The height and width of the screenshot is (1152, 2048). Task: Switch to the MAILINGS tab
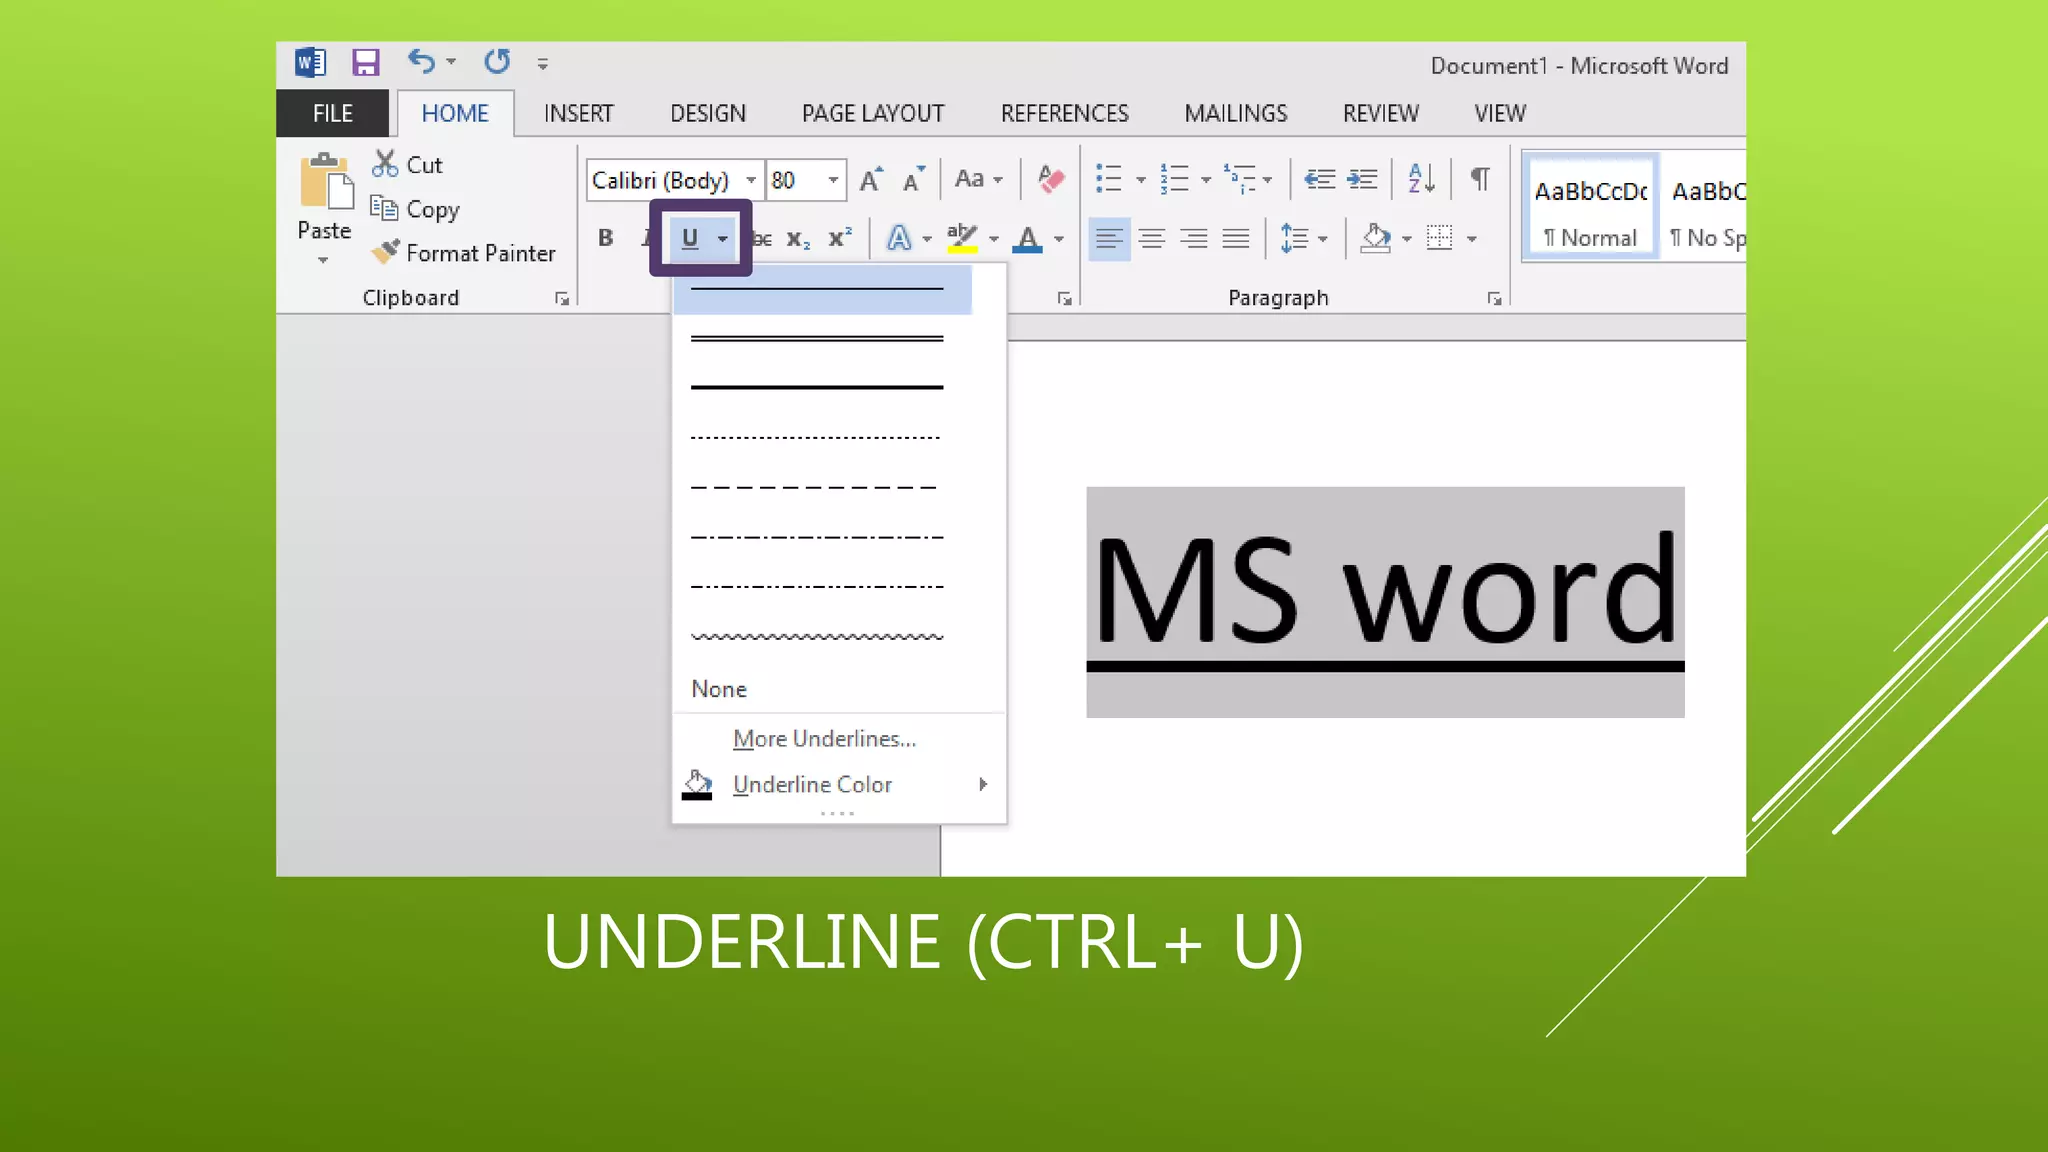(x=1236, y=113)
